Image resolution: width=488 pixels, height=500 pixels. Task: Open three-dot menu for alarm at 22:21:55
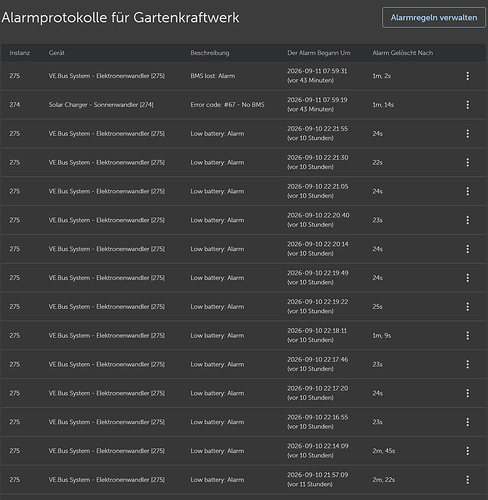(x=468, y=134)
